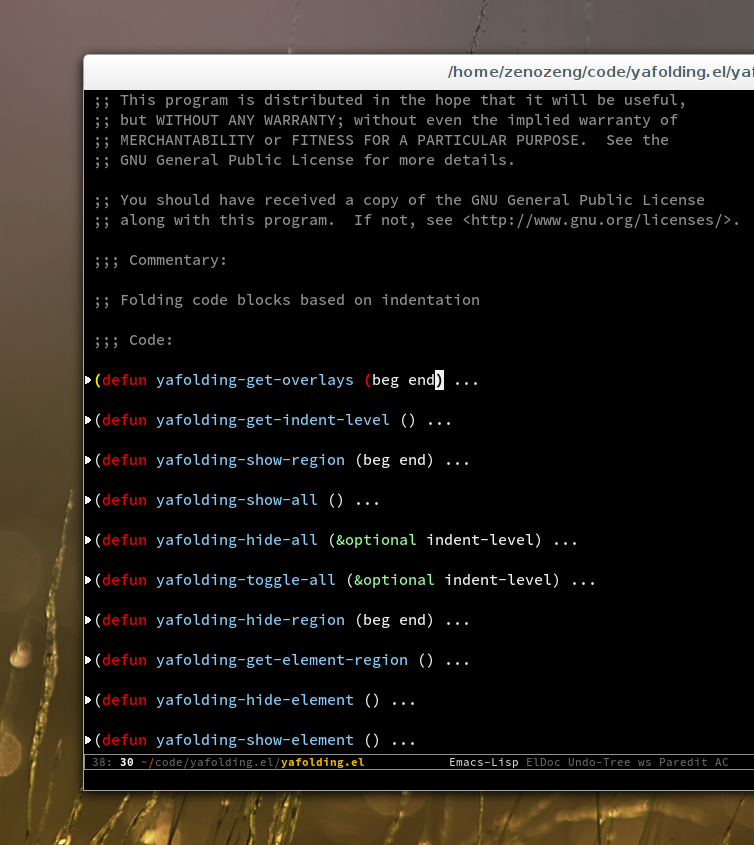This screenshot has height=845, width=754.
Task: Unfold the yafolding-hide-region block
Action: click(89, 620)
